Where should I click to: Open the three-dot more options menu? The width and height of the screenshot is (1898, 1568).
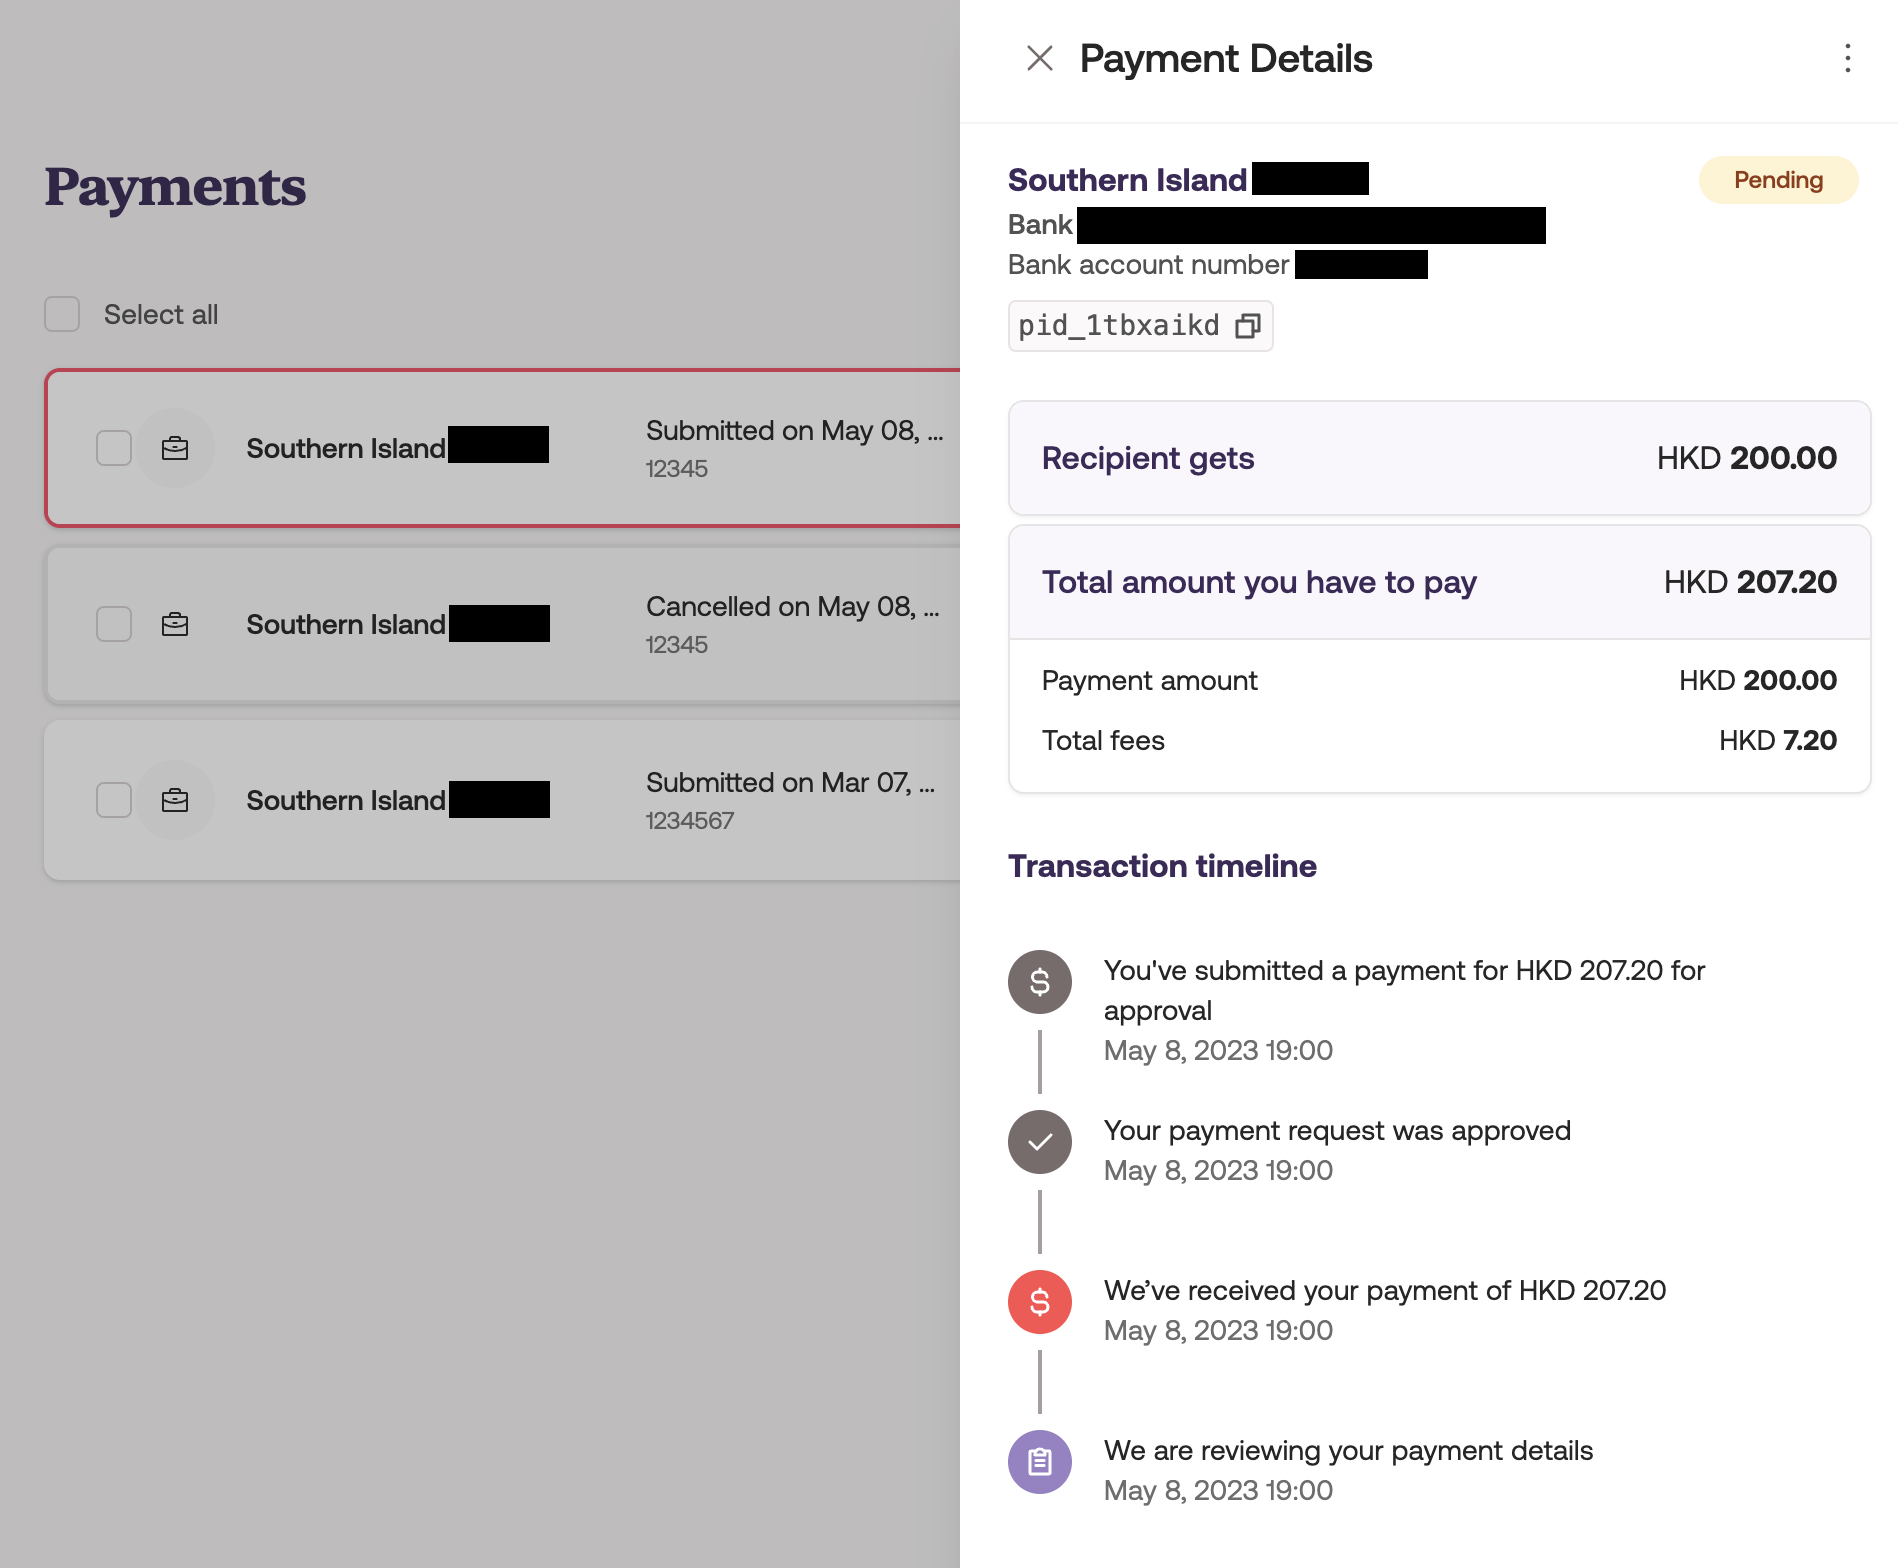1847,59
